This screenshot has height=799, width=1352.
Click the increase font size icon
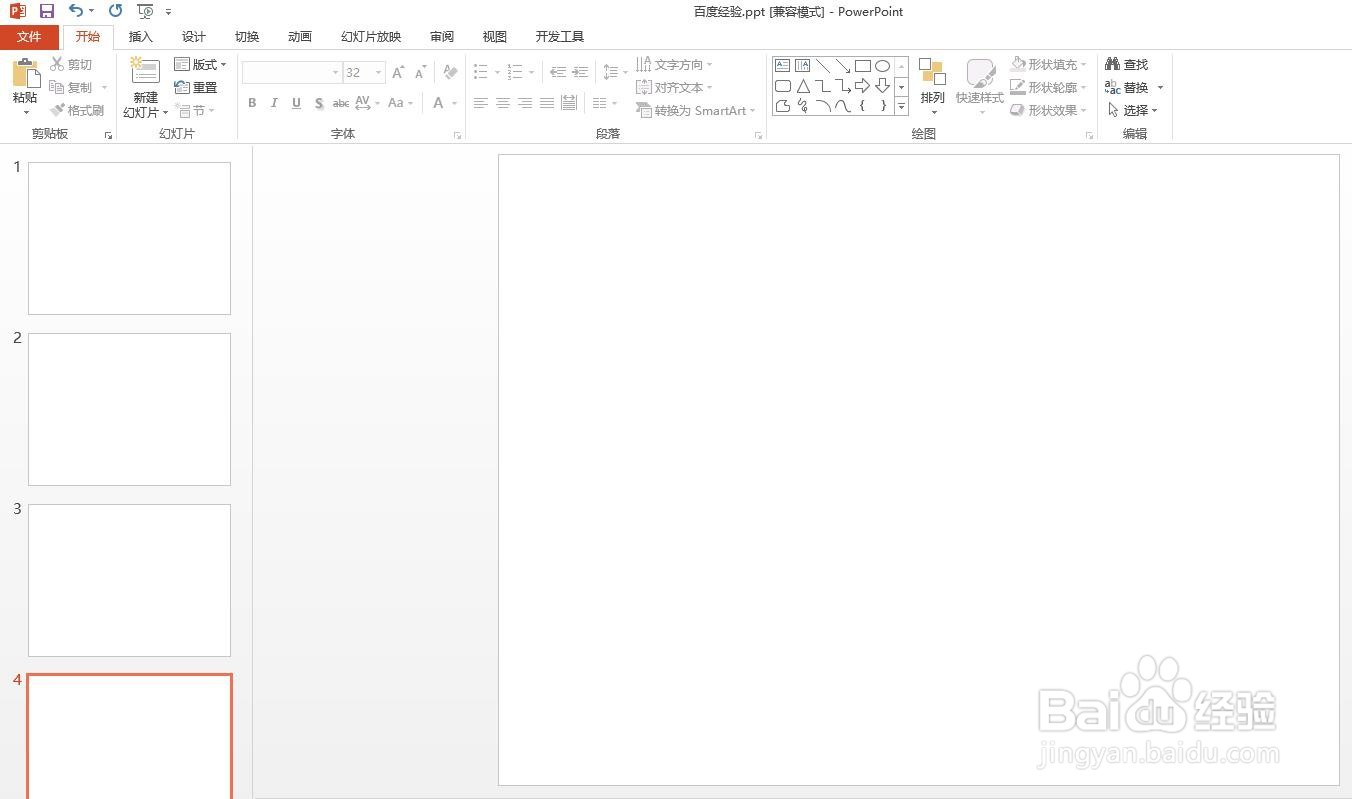click(x=398, y=72)
